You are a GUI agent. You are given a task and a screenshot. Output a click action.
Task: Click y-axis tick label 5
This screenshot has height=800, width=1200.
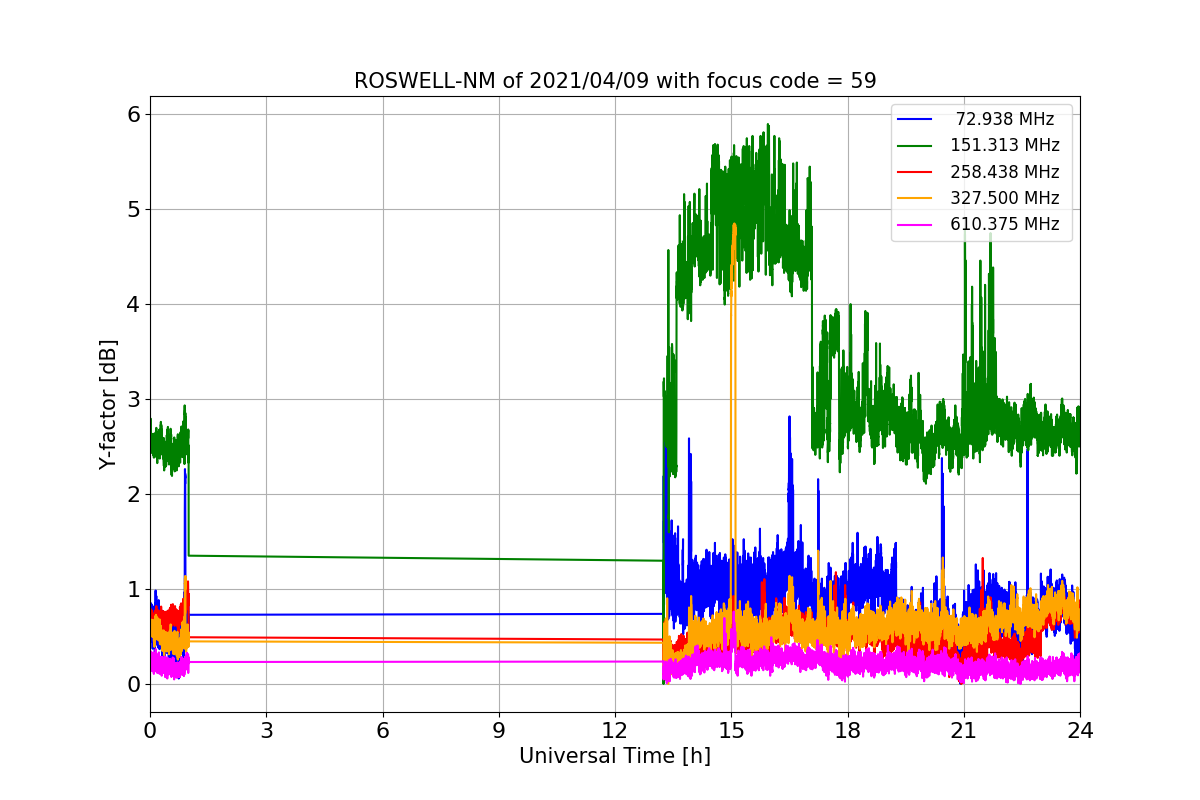[x=134, y=210]
